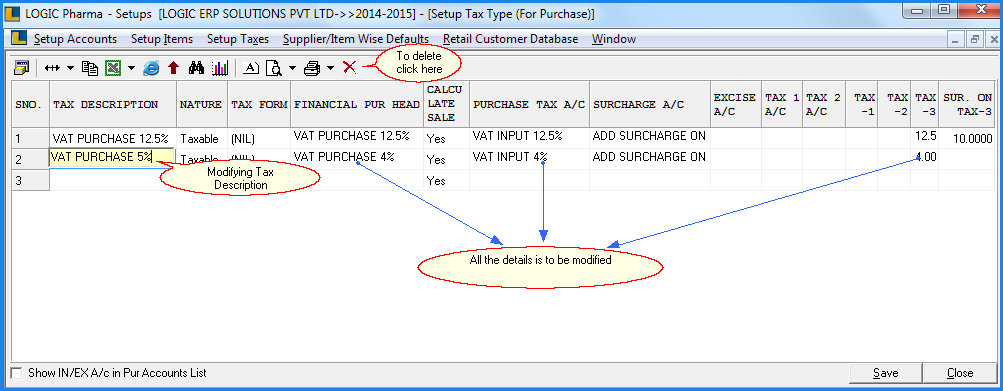The height and width of the screenshot is (391, 1003).
Task: Open the print preview dropdown arrow
Action: [292, 67]
